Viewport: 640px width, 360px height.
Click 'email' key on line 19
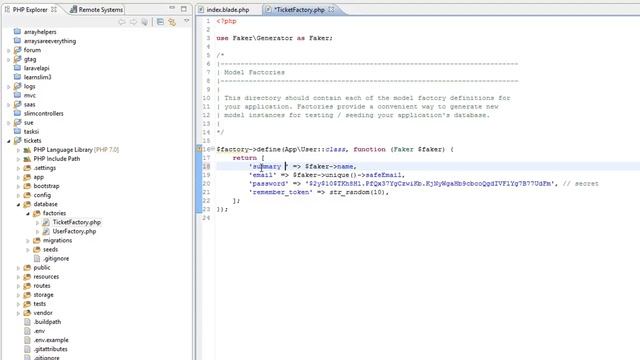(262, 175)
